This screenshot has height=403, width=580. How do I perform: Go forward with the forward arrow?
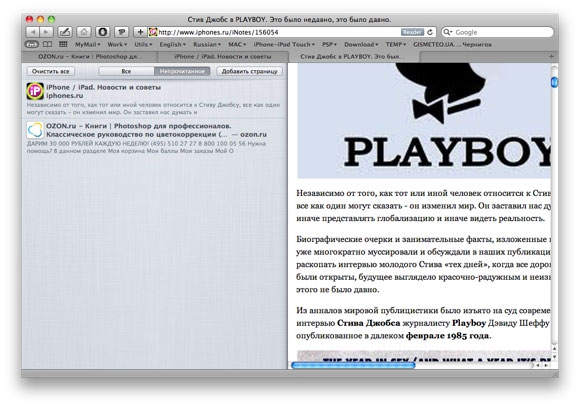coord(46,32)
